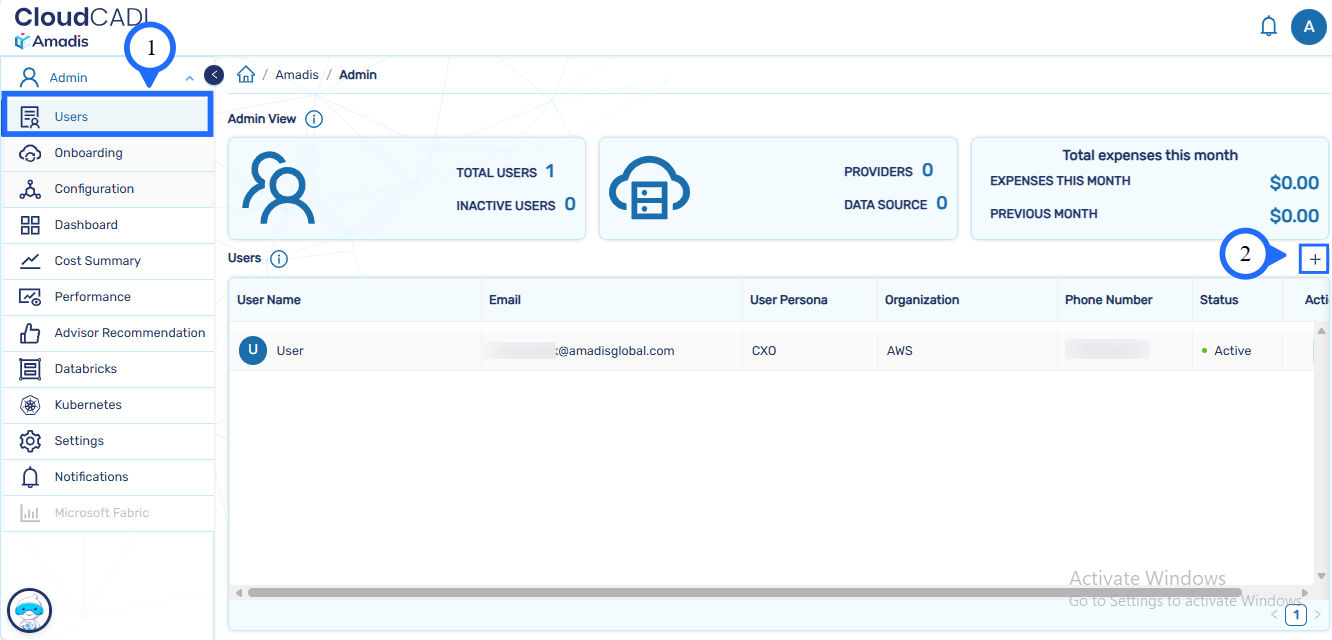This screenshot has width=1332, height=640.
Task: Click the Admin View info icon
Action: click(314, 119)
